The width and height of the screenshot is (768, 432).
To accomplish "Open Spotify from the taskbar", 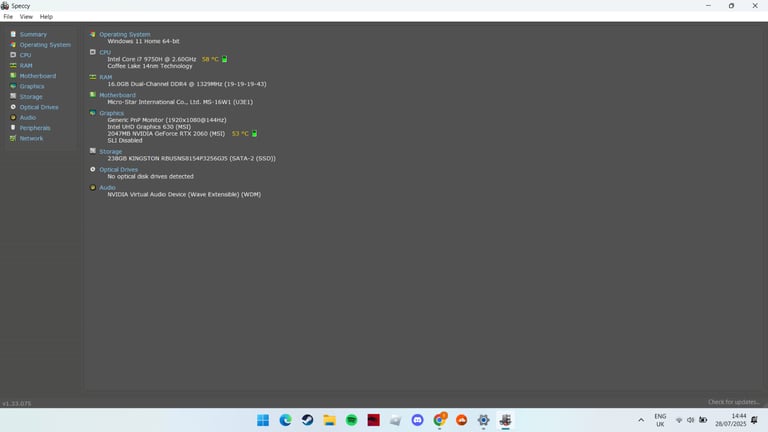I will (x=351, y=420).
